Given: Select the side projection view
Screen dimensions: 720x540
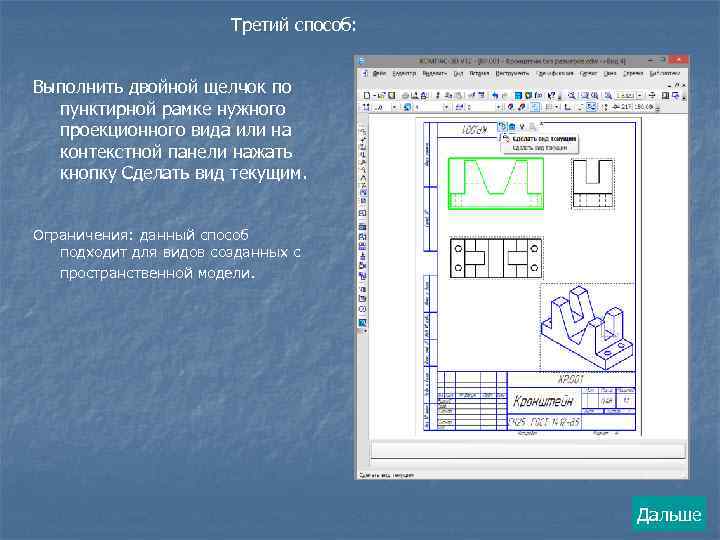Looking at the screenshot, I should pyautogui.click(x=593, y=184).
